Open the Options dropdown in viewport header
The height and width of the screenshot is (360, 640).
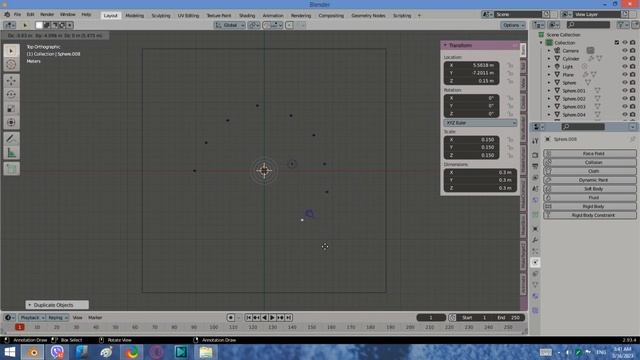point(513,25)
